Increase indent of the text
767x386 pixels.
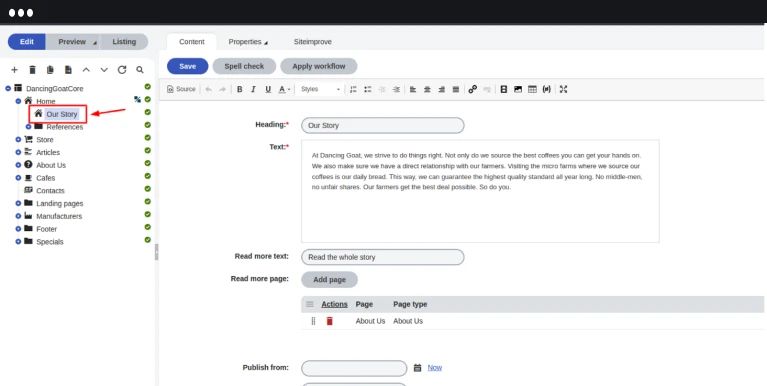pyautogui.click(x=396, y=89)
